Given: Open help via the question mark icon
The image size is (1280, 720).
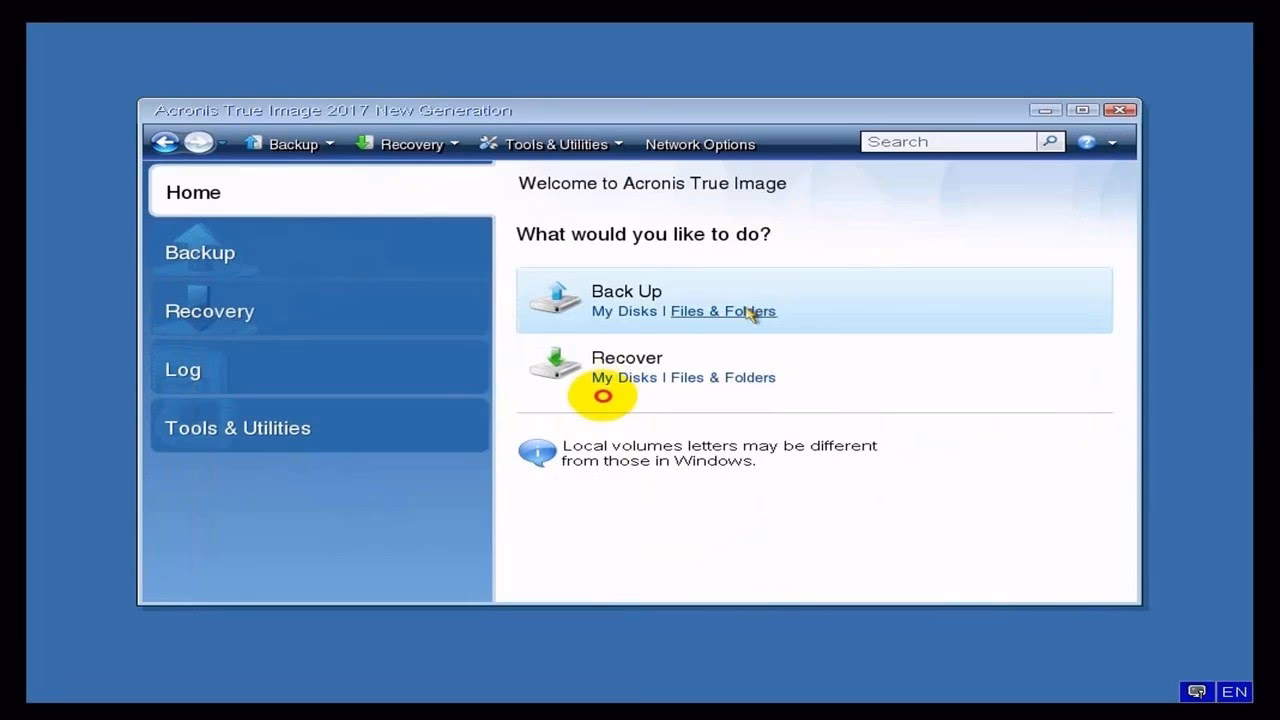Looking at the screenshot, I should click(x=1086, y=143).
